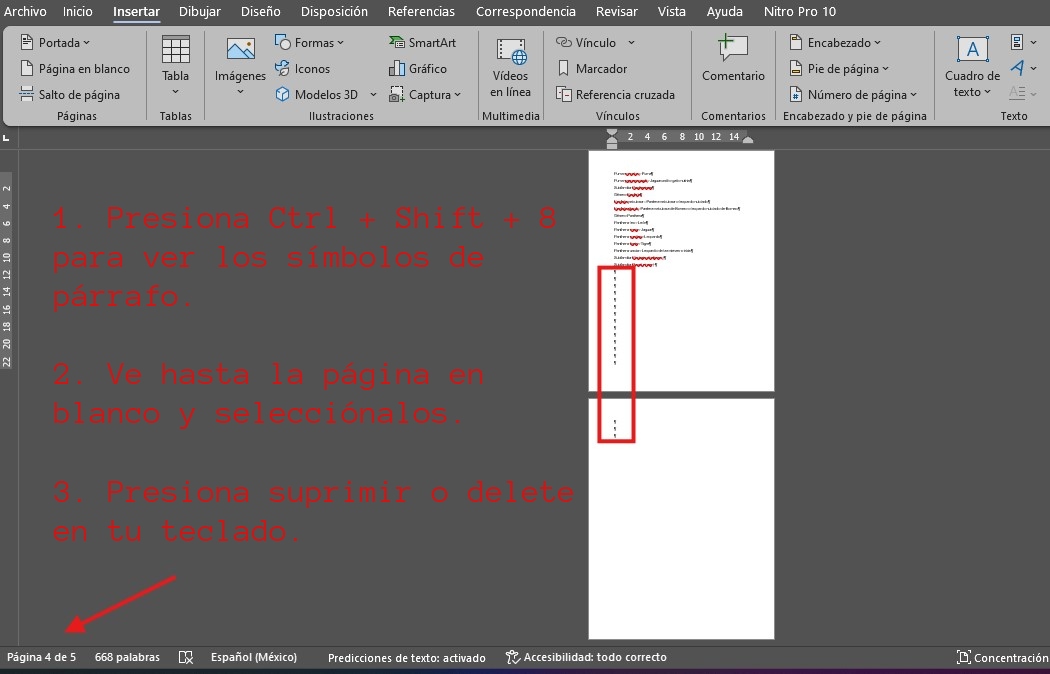The image size is (1050, 674).
Task: Click the Cuadro de texto icon
Action: coord(972,50)
